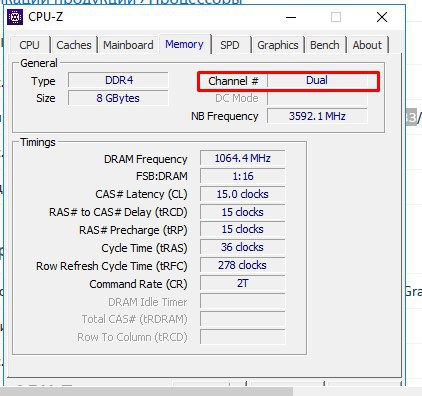The height and width of the screenshot is (396, 422).
Task: Open the Mainboard tab
Action: (128, 45)
